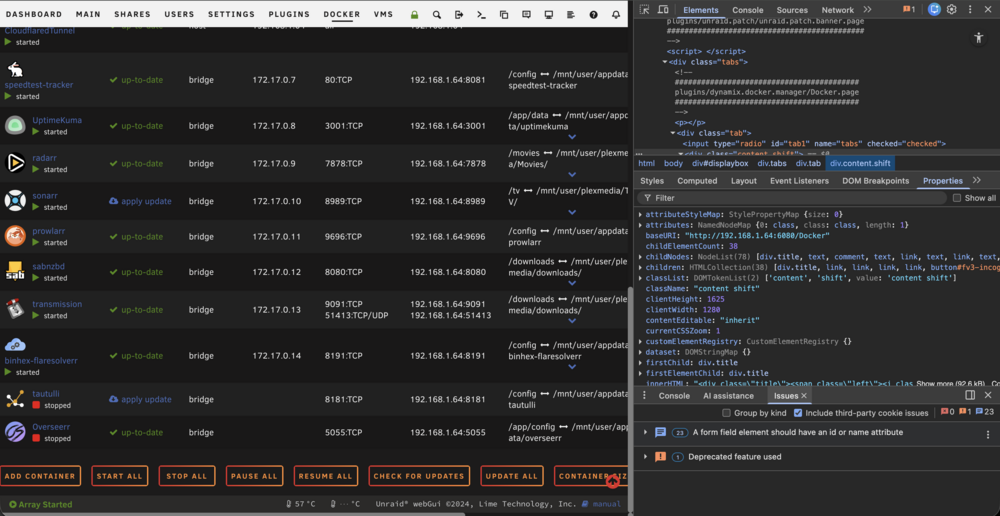
Task: Open the sonarr container icon menu
Action: pos(15,200)
